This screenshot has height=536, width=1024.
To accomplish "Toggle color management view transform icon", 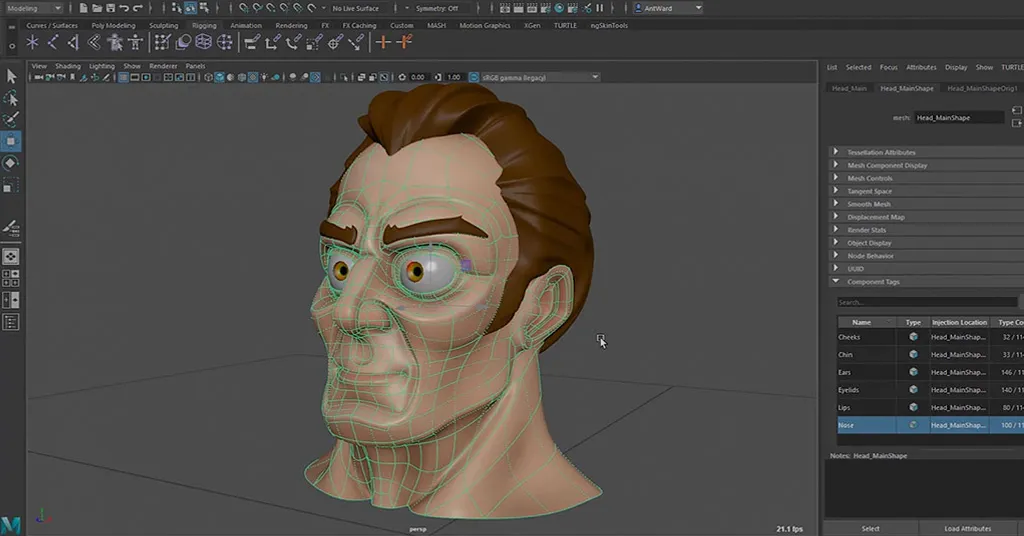I will (x=474, y=77).
